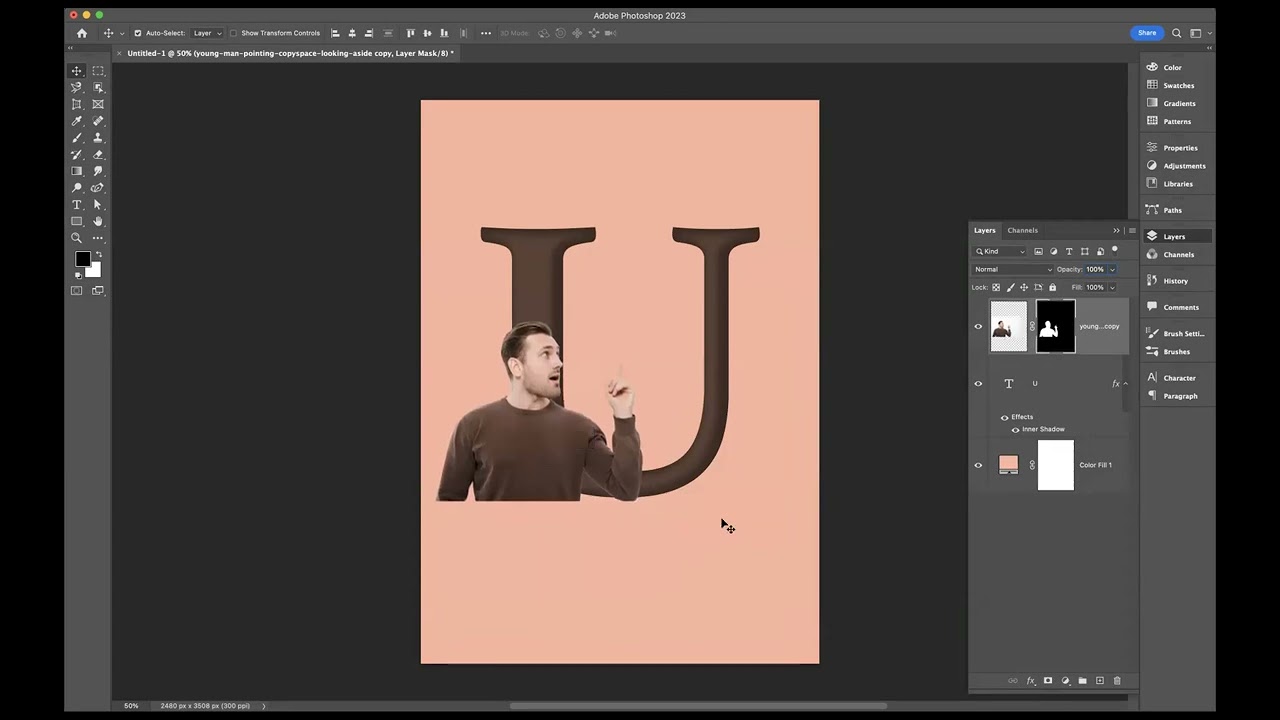Select the Blur tool
The width and height of the screenshot is (1280, 720).
pyautogui.click(x=98, y=171)
